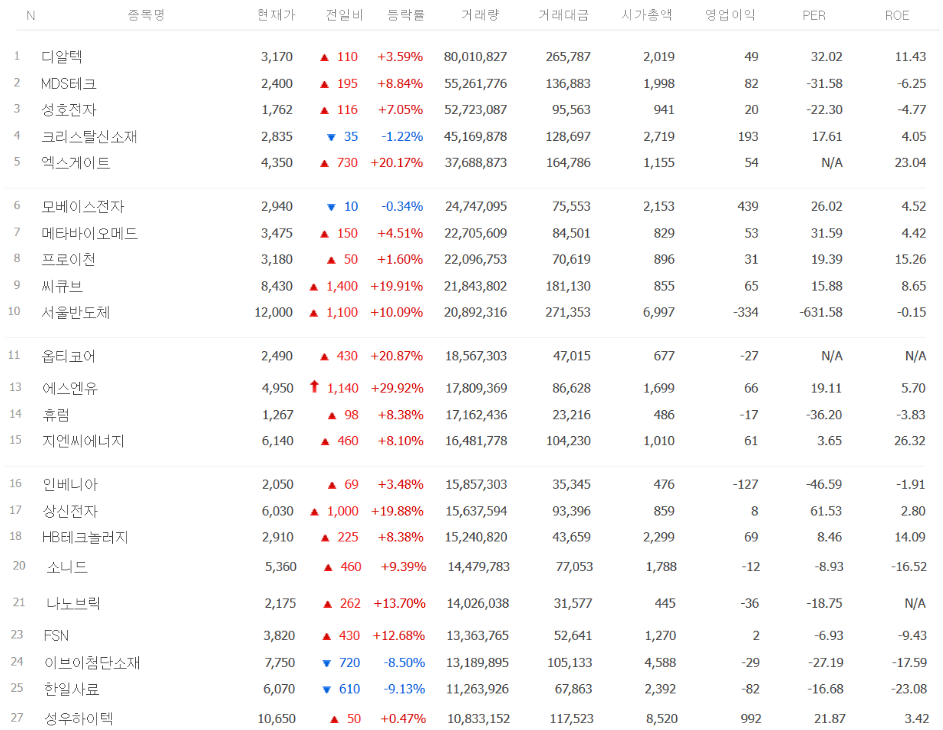
Task: Click 옵티코어's change rate +20.87%
Action: coord(397,356)
